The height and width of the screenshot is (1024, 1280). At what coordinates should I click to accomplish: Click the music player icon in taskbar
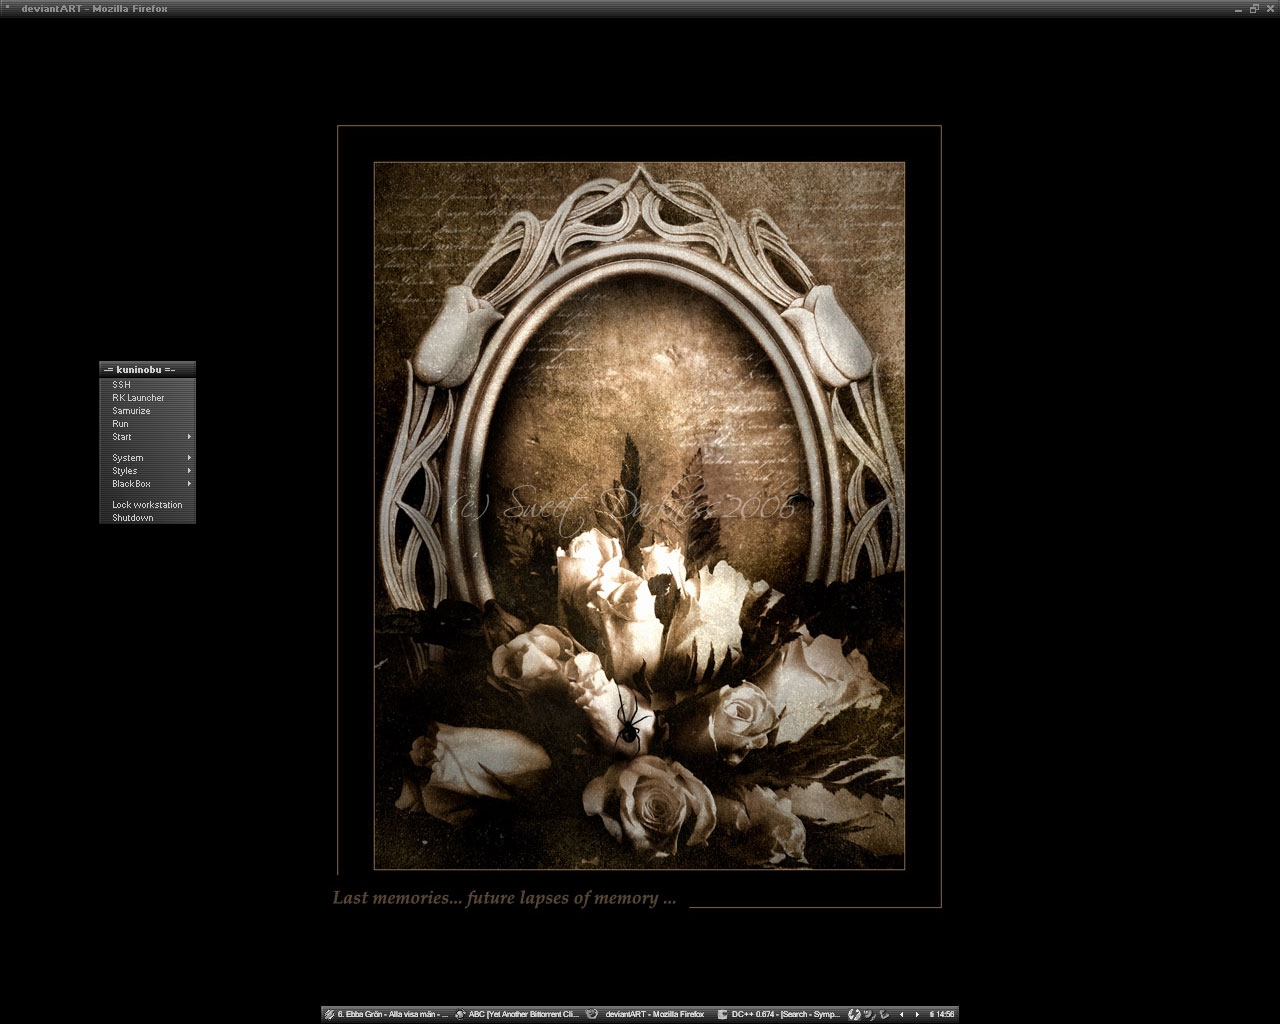329,1014
